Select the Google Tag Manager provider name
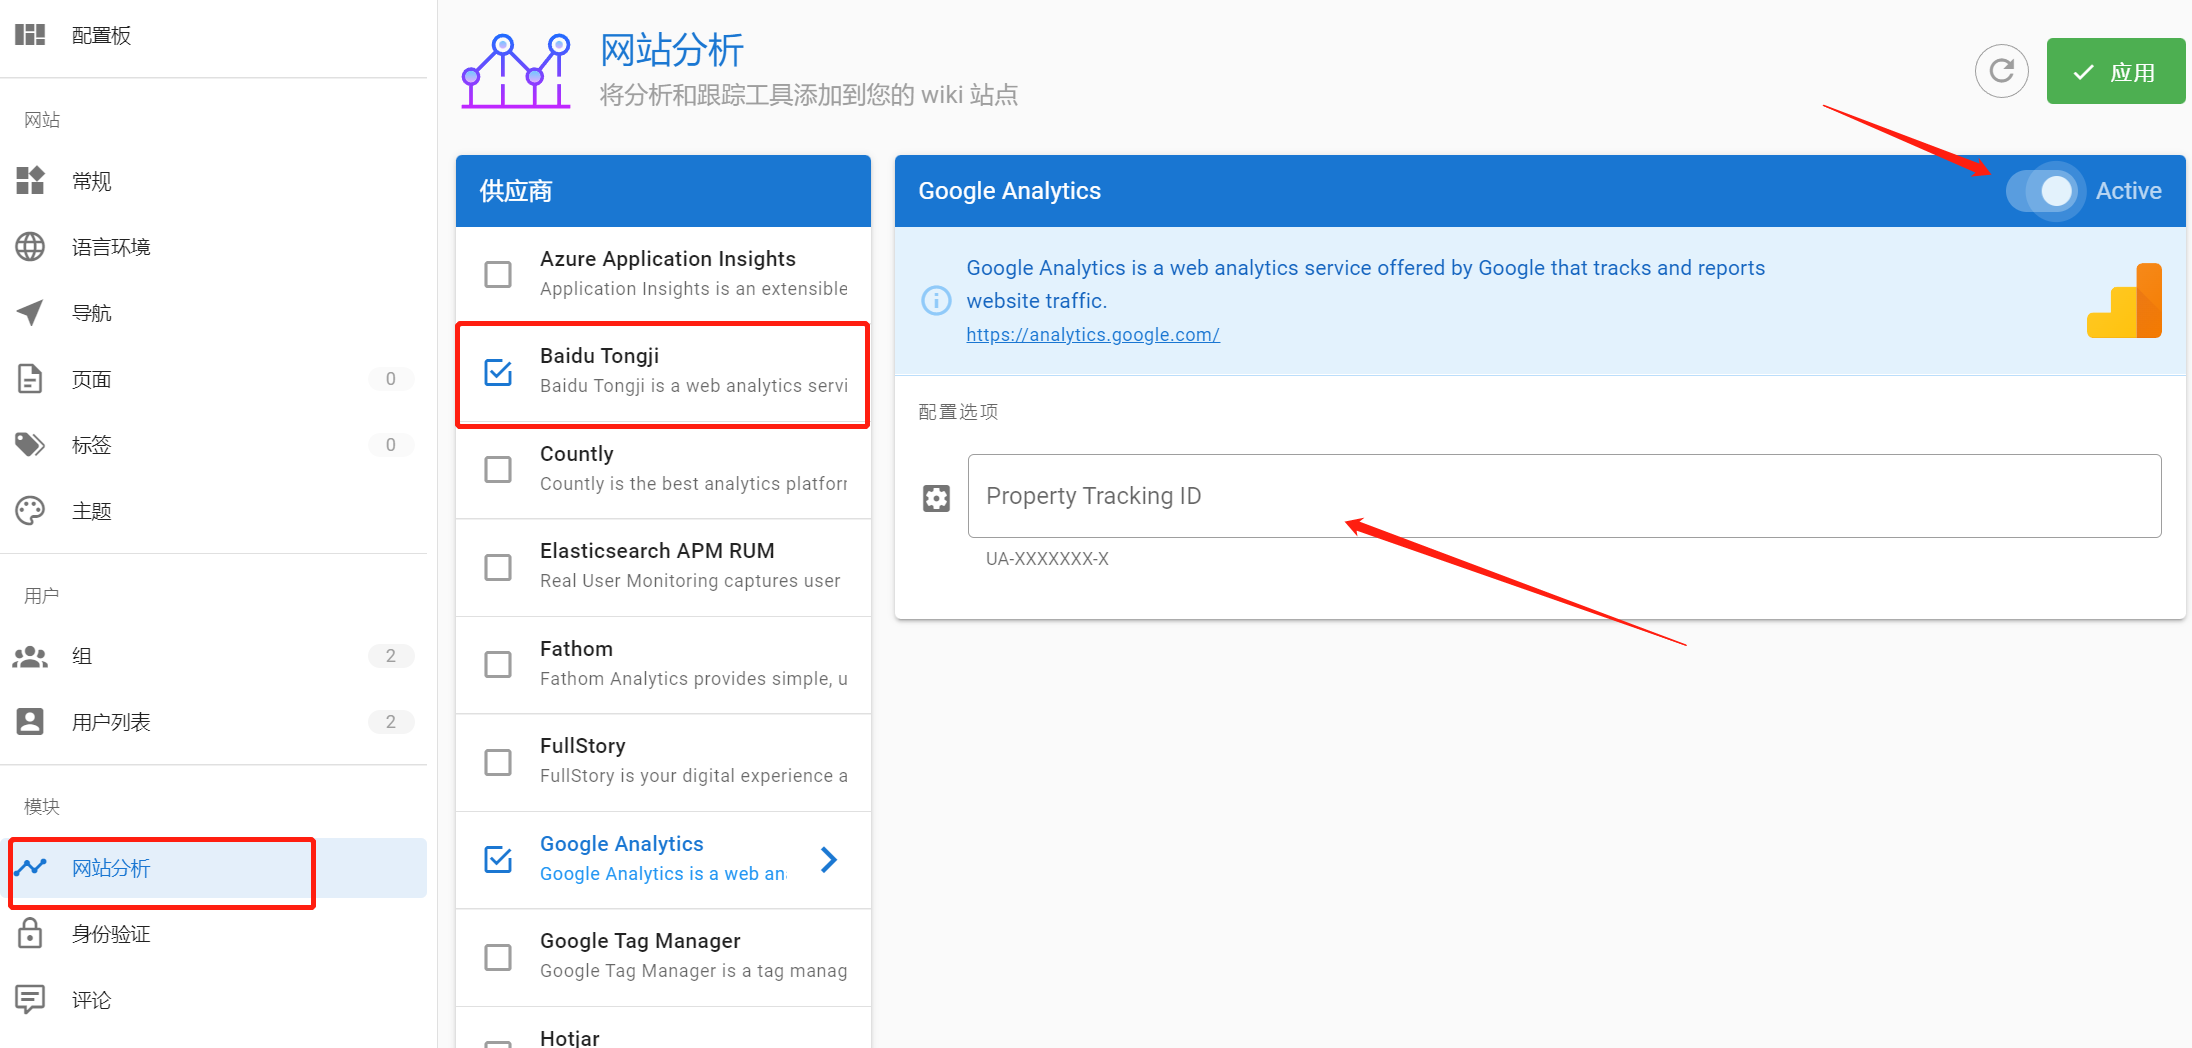The image size is (2192, 1048). pyautogui.click(x=640, y=941)
